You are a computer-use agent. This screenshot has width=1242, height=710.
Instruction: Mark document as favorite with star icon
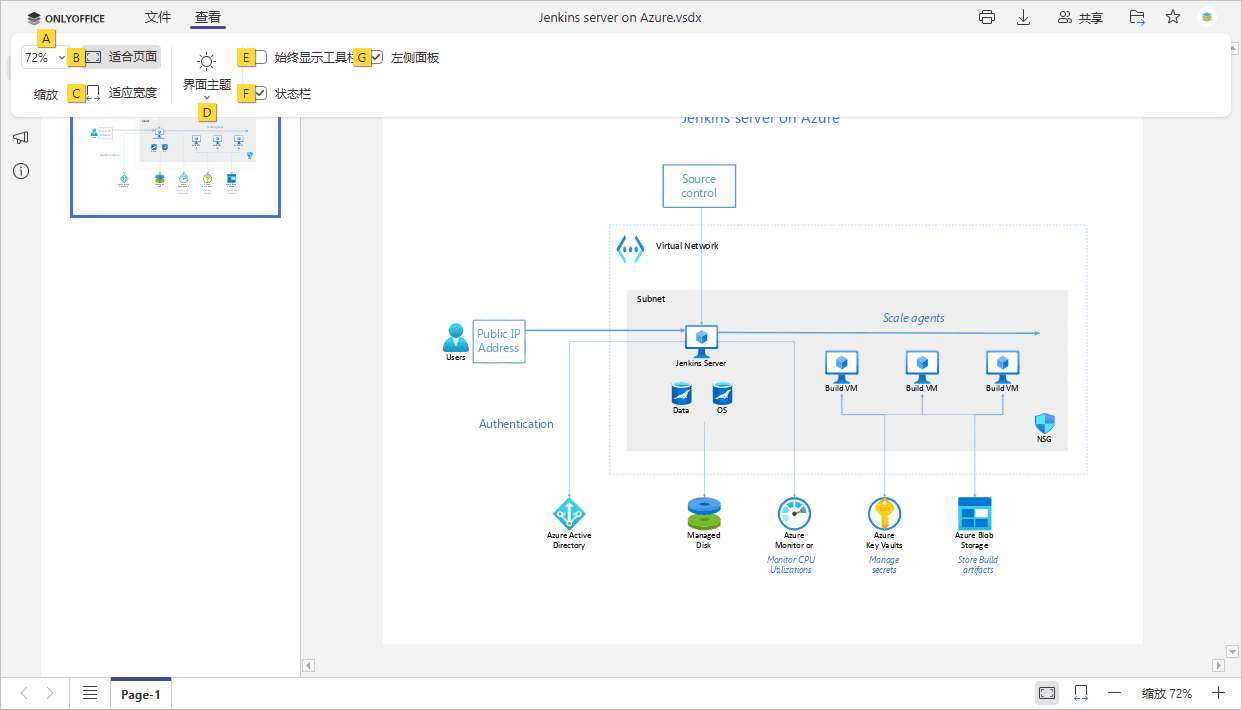1173,17
